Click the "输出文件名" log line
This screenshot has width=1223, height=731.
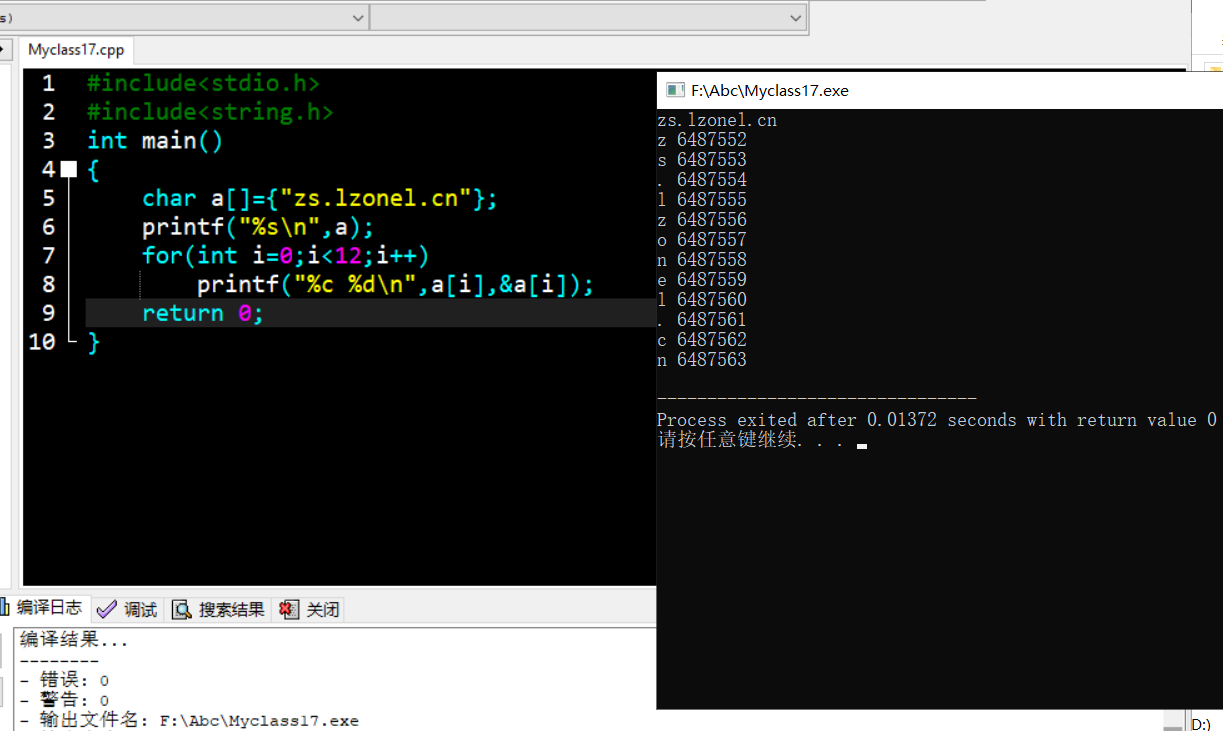tap(190, 720)
